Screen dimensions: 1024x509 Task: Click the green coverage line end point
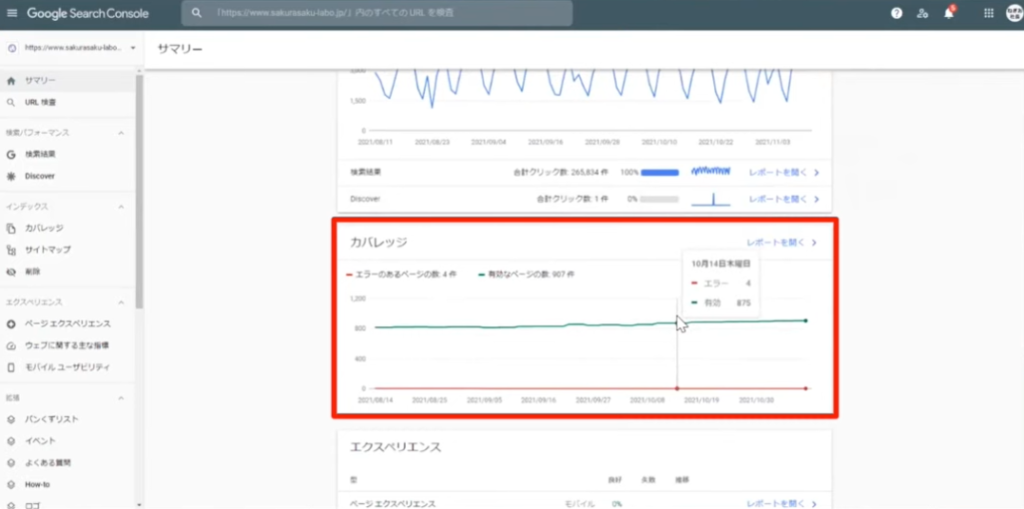coord(806,320)
